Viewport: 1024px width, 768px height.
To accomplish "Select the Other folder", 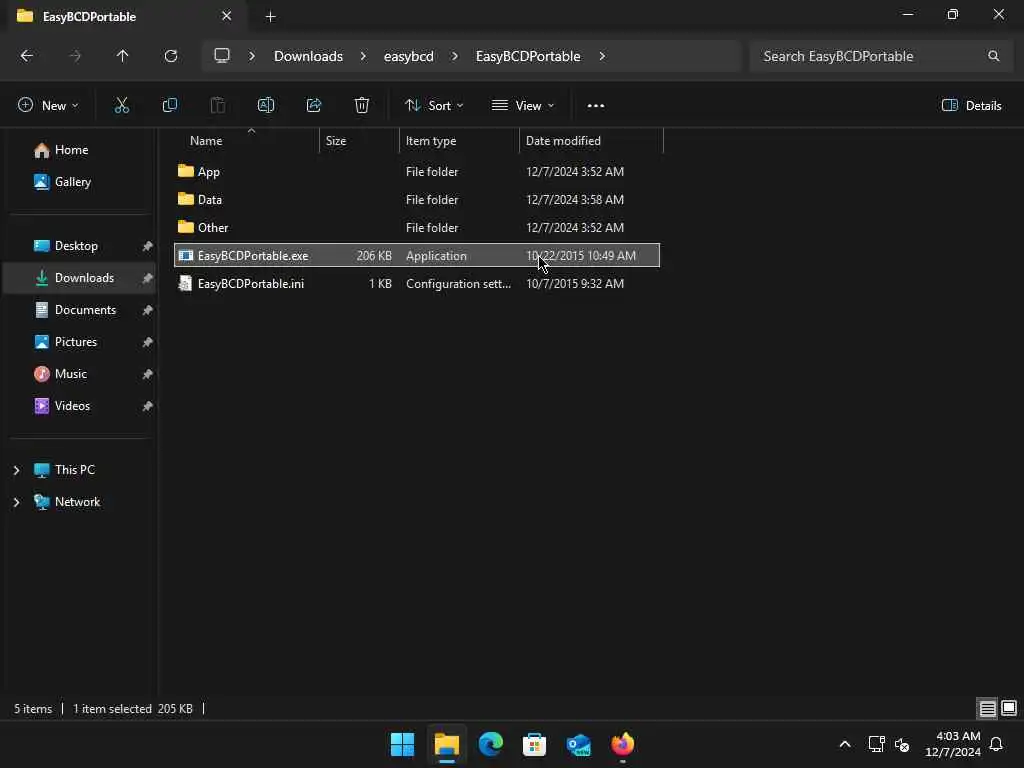I will pyautogui.click(x=417, y=228).
